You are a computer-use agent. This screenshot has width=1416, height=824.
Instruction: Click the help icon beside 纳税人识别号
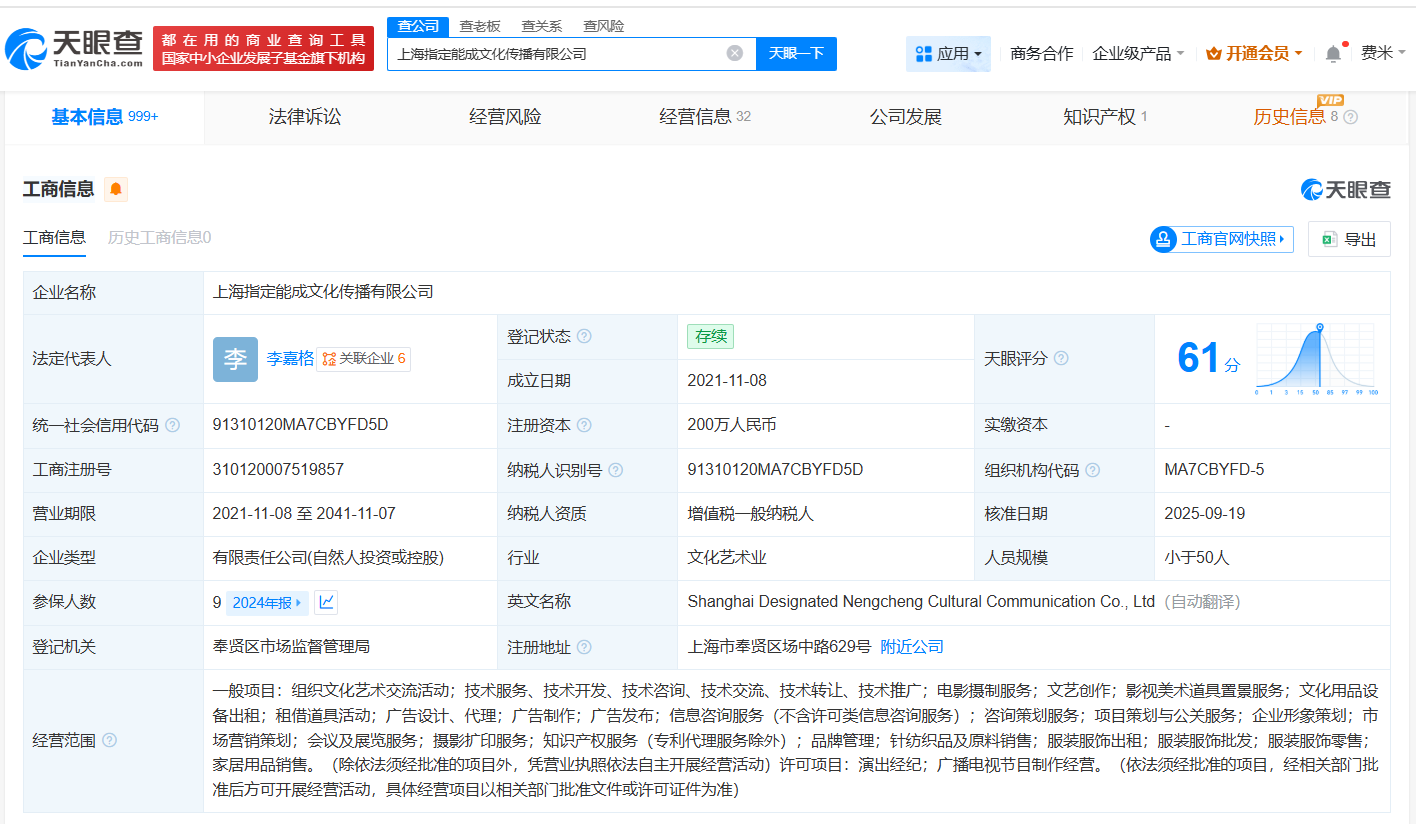617,469
